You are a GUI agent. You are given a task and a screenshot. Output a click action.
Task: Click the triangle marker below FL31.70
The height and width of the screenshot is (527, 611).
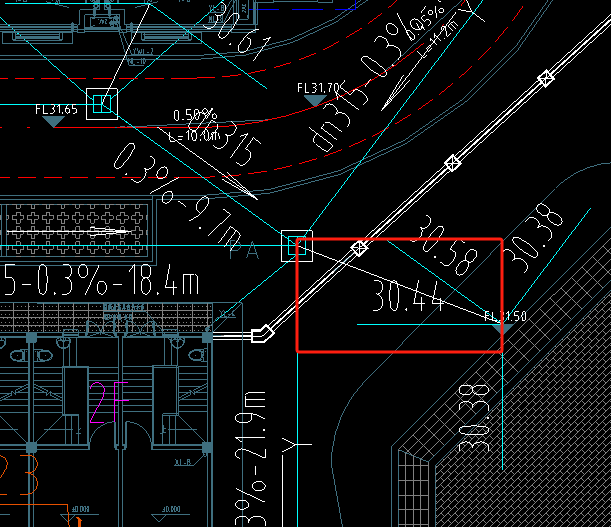point(315,101)
